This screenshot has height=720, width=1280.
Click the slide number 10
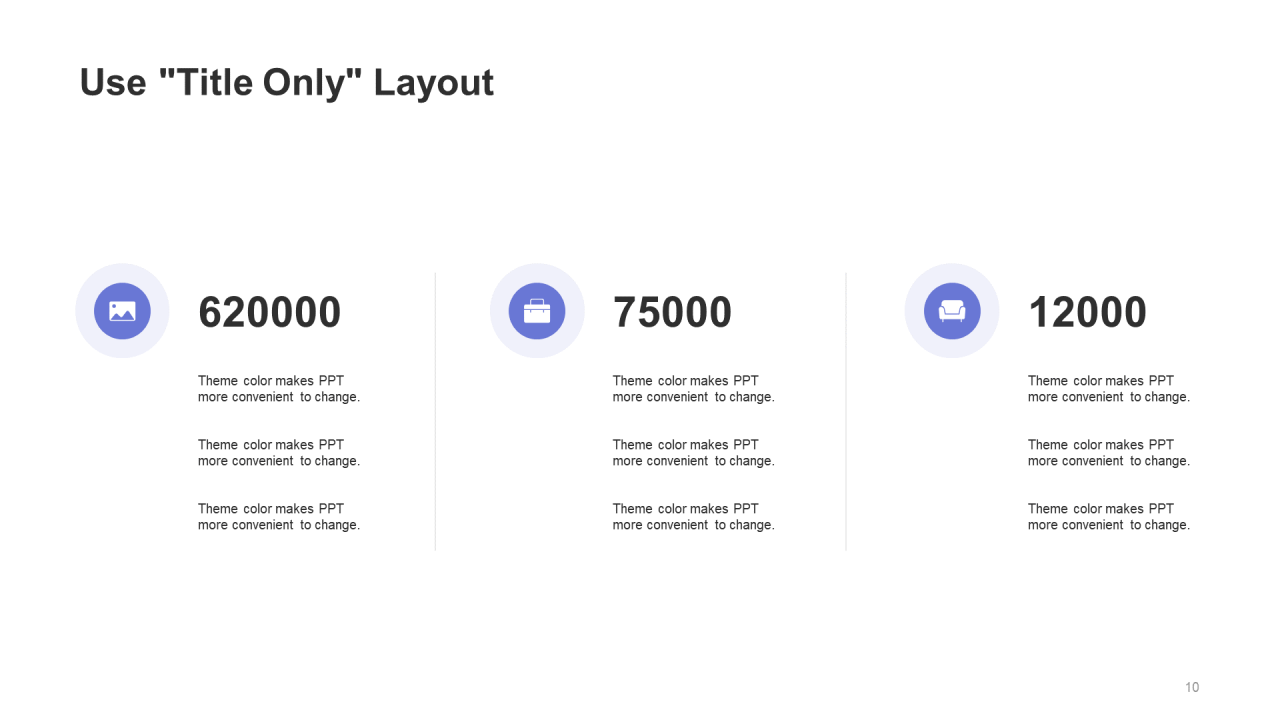tap(1192, 687)
